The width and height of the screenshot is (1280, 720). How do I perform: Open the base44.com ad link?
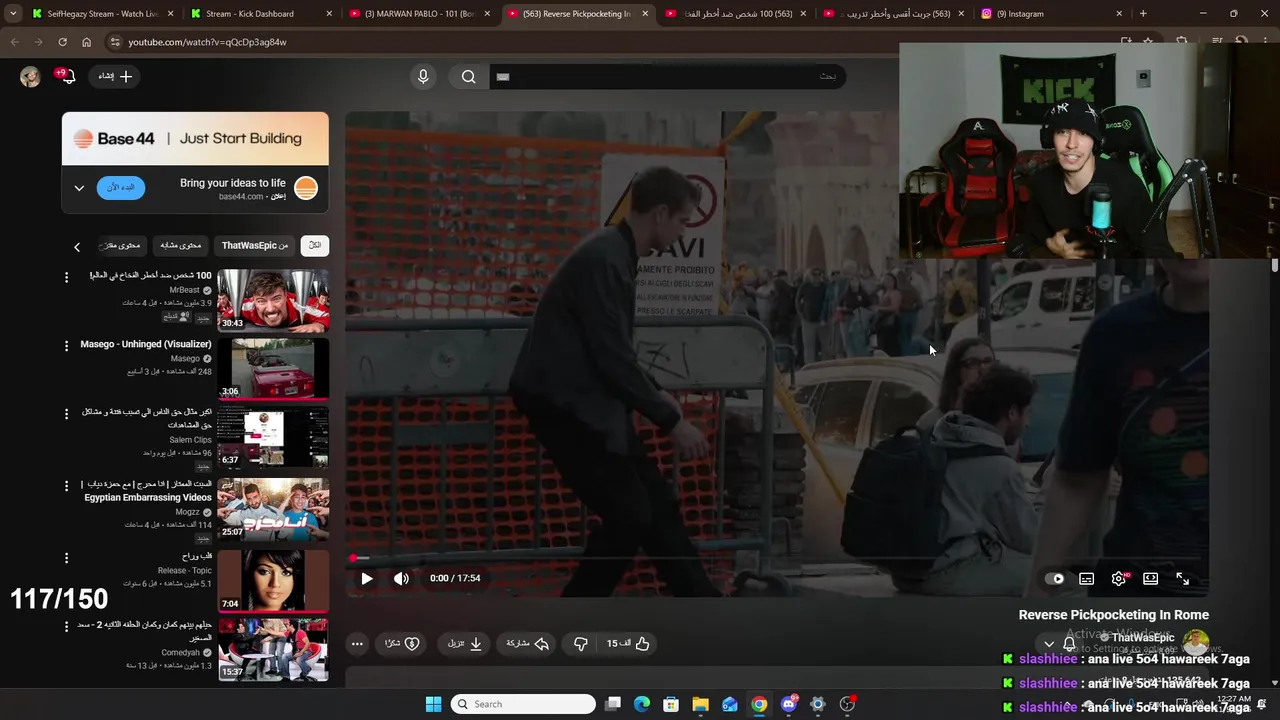(x=241, y=197)
